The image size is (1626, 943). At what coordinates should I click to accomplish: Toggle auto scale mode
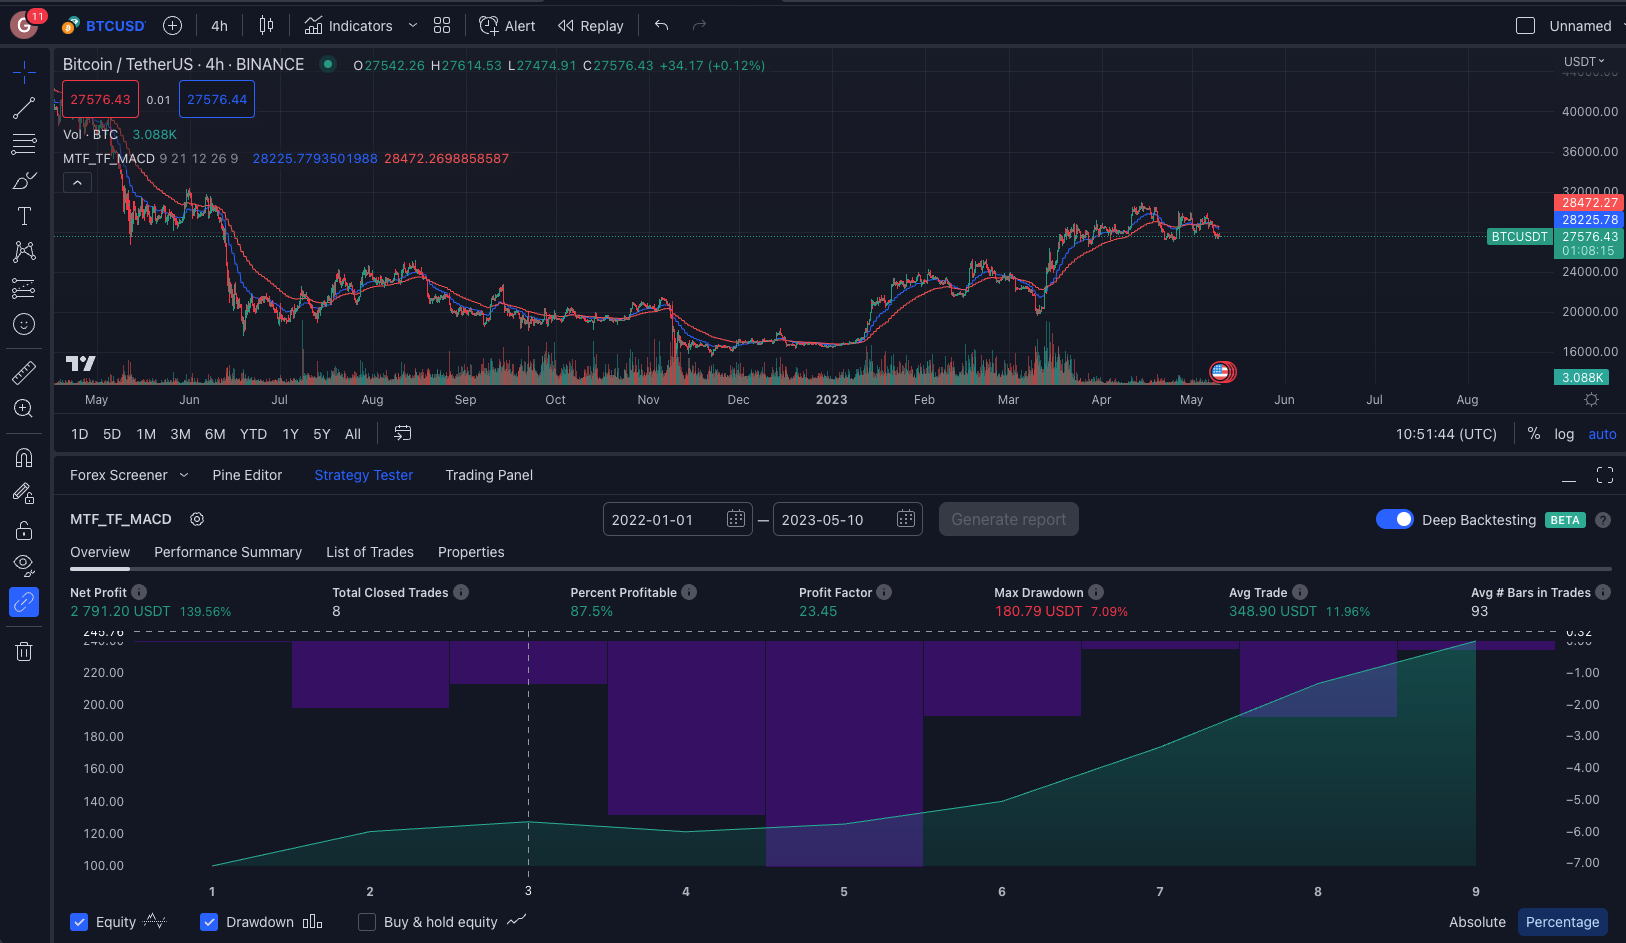coord(1602,434)
